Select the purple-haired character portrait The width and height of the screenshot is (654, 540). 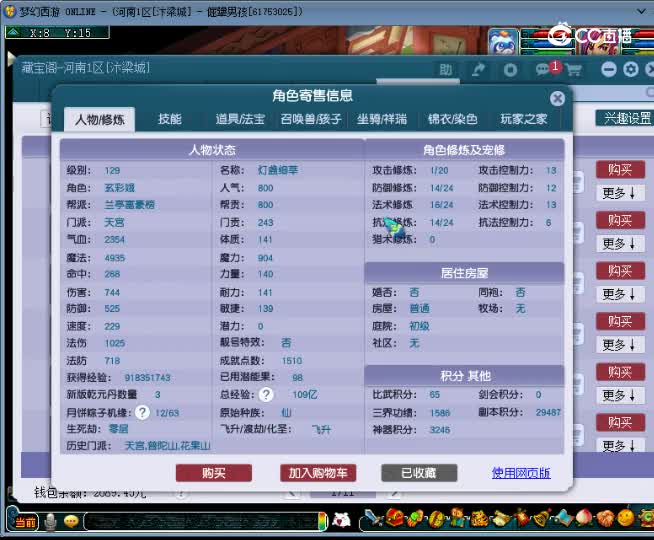[598, 41]
